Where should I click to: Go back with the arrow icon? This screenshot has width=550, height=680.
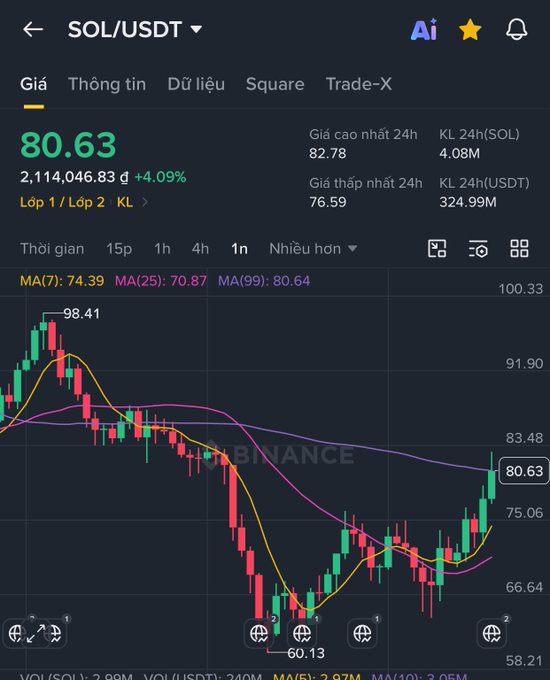(x=33, y=29)
